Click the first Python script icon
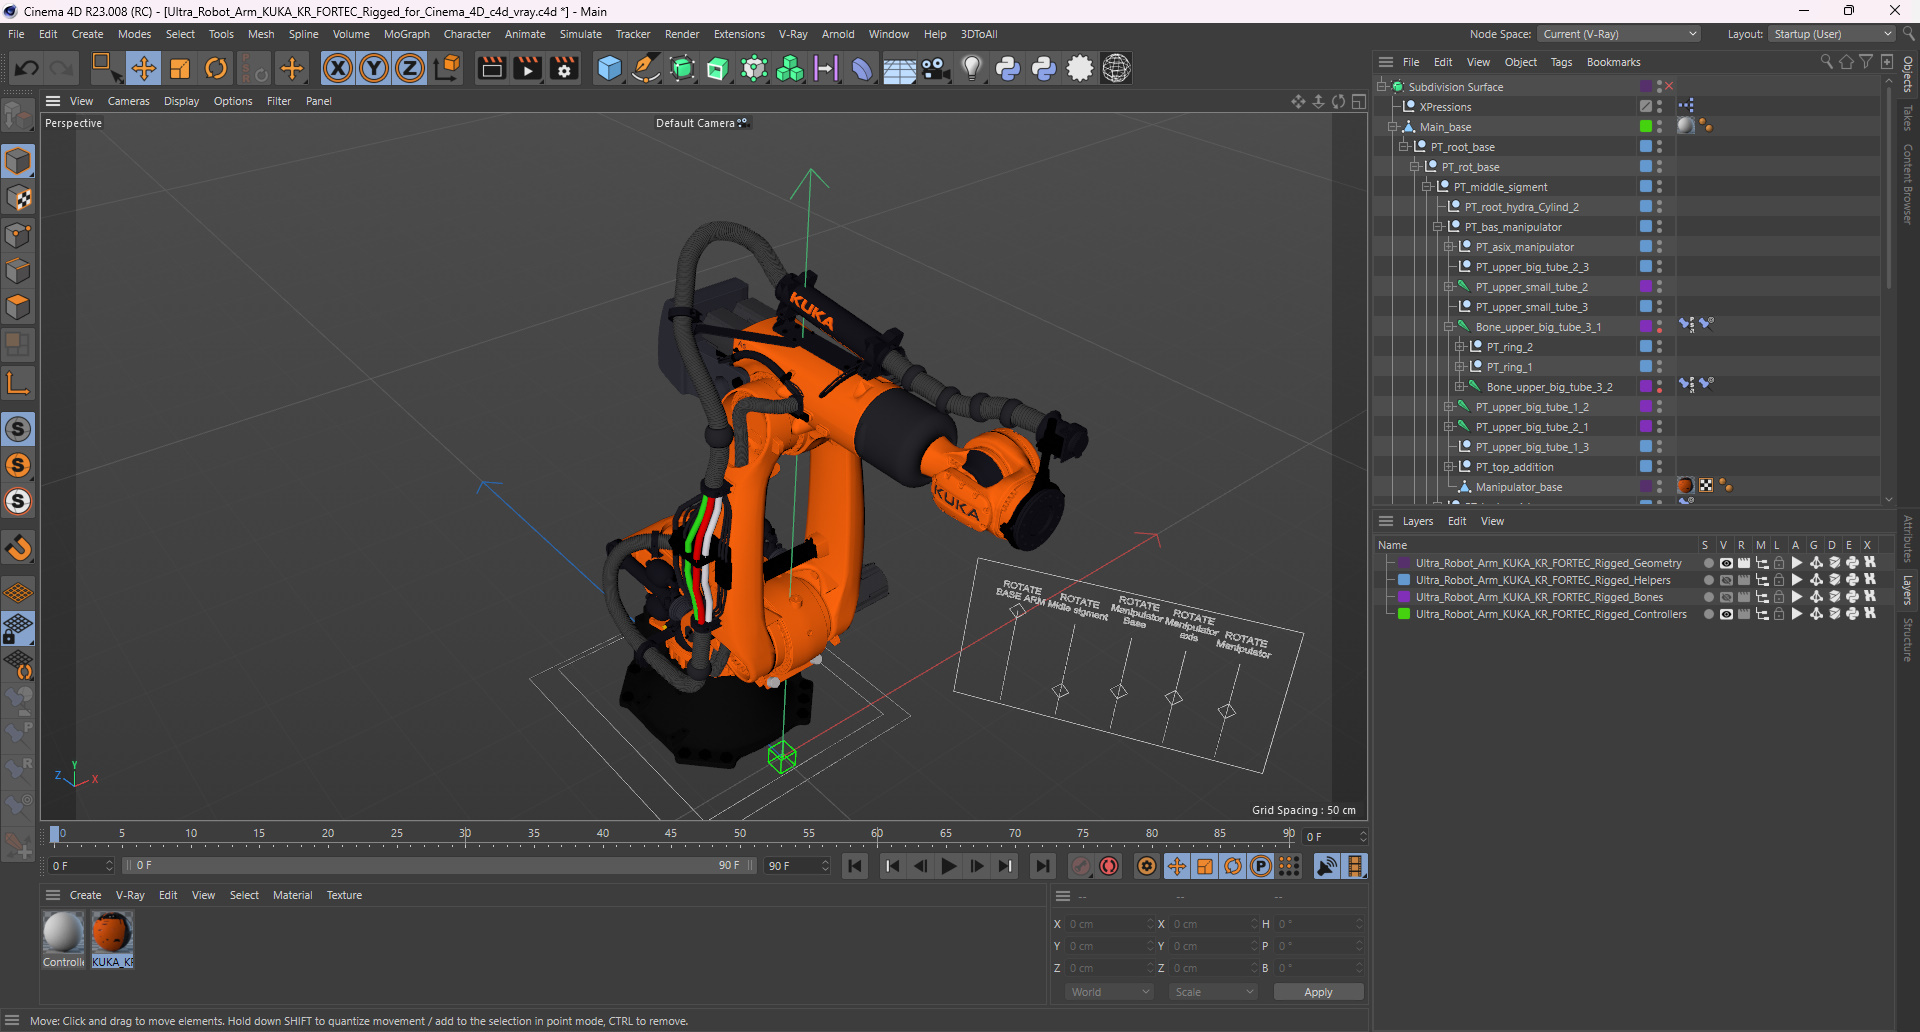This screenshot has height=1032, width=1920. [x=1008, y=68]
